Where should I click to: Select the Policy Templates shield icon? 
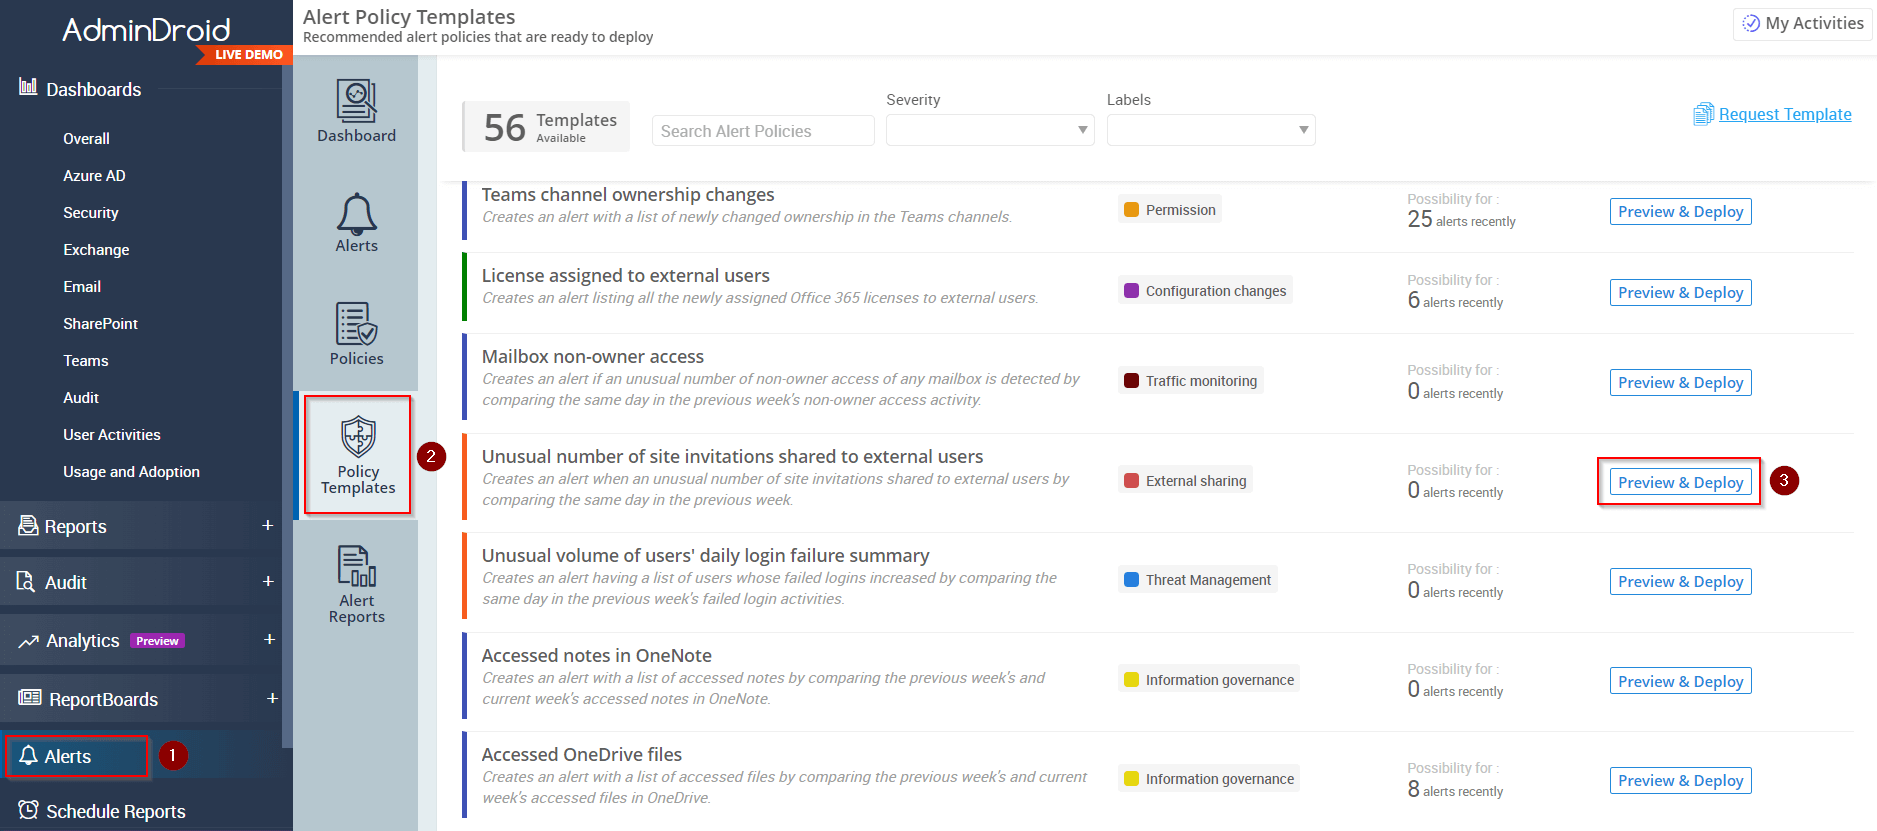pos(358,436)
